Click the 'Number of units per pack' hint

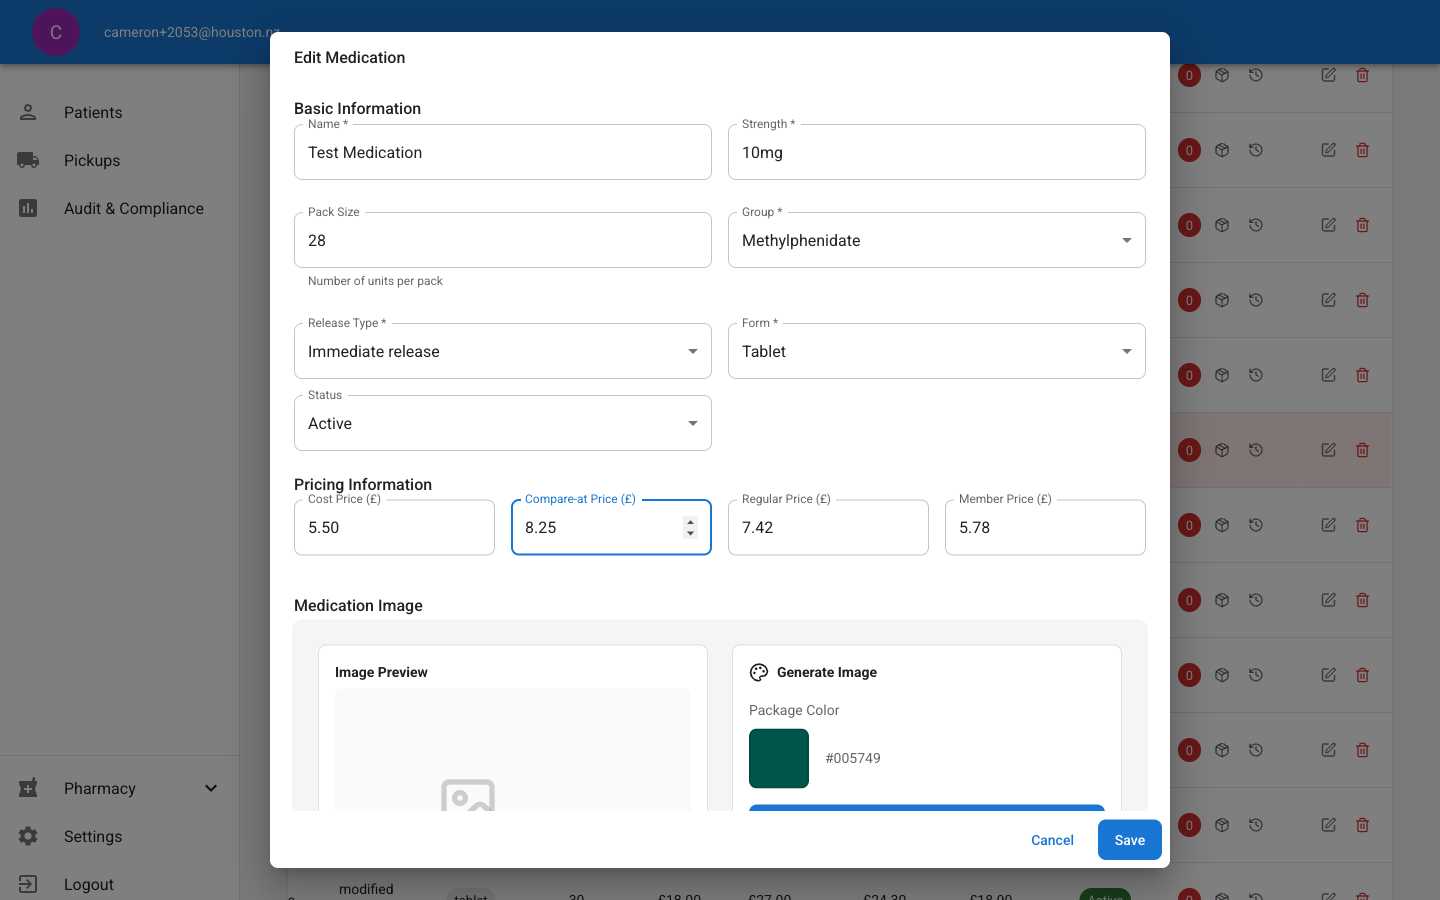click(375, 281)
